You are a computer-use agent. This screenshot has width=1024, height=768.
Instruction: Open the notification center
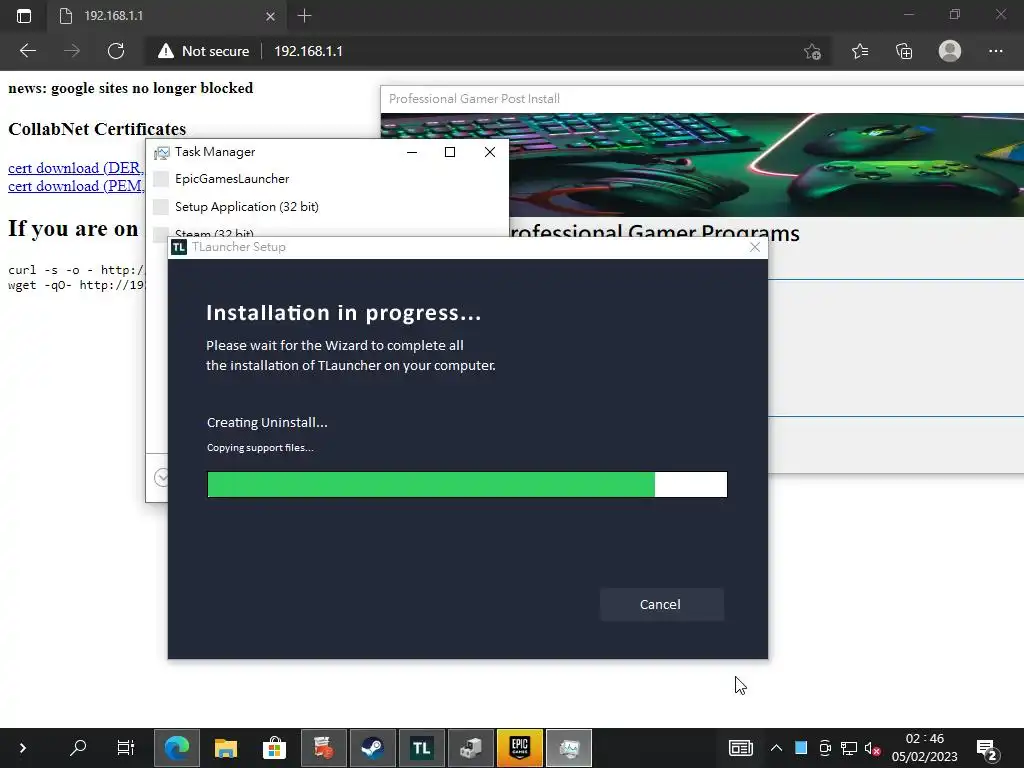click(x=987, y=749)
